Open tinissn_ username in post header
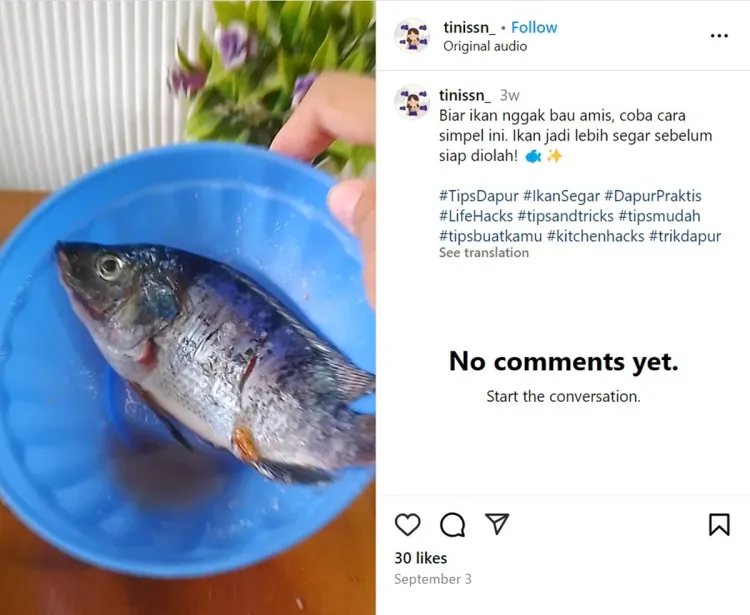 (x=469, y=27)
